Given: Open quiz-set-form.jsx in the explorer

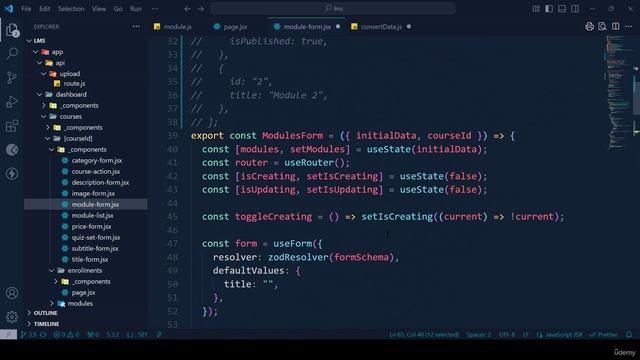Looking at the screenshot, I should point(96,237).
